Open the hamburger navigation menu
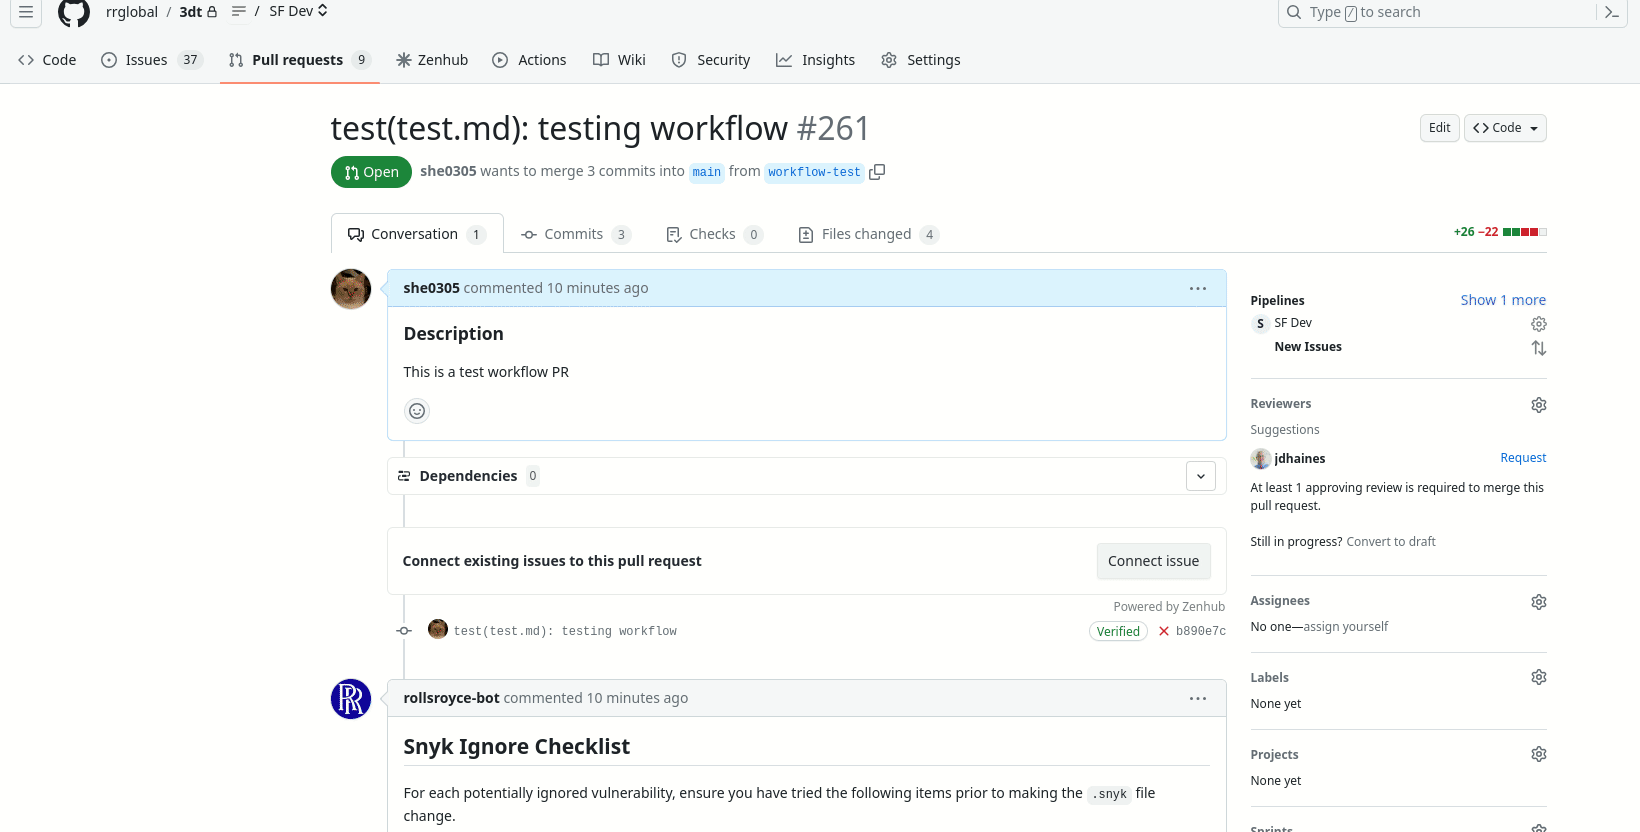Image resolution: width=1640 pixels, height=832 pixels. [x=26, y=12]
